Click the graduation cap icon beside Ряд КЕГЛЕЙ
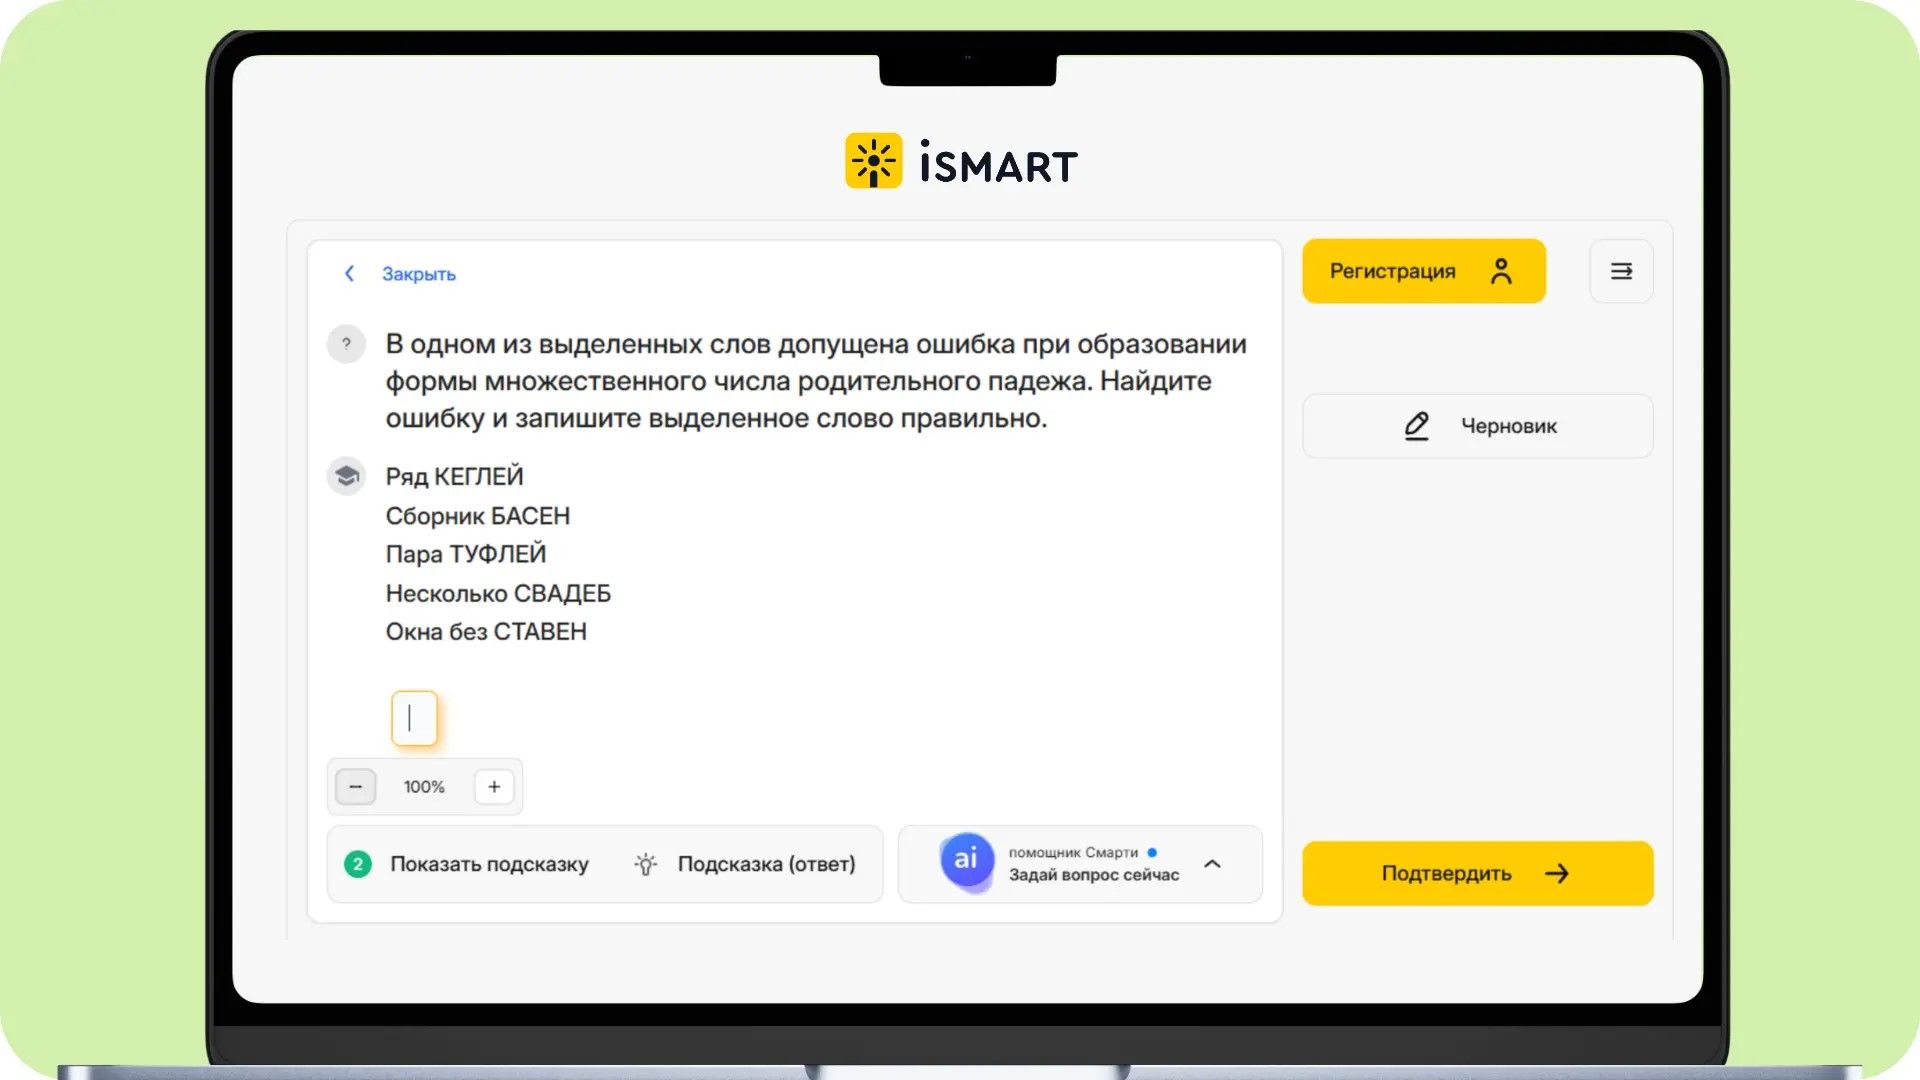Image resolution: width=1920 pixels, height=1080 pixels. (x=346, y=476)
